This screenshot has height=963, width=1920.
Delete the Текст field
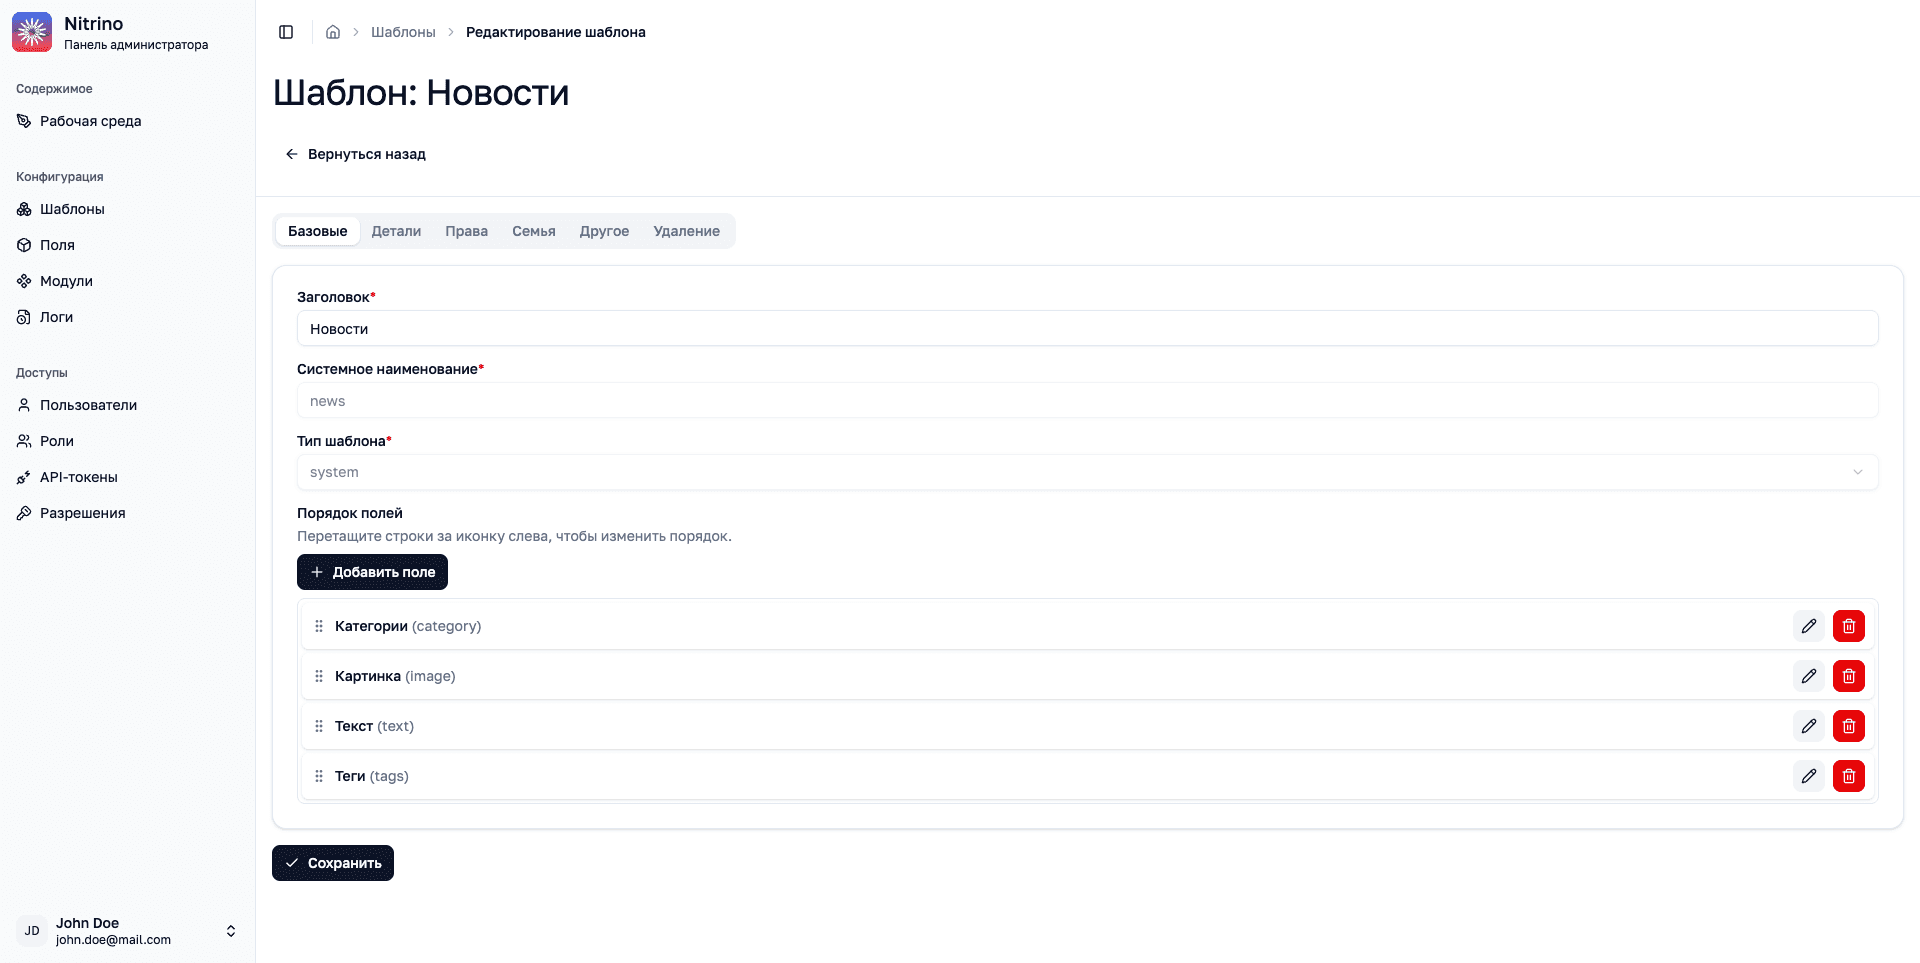click(x=1849, y=726)
